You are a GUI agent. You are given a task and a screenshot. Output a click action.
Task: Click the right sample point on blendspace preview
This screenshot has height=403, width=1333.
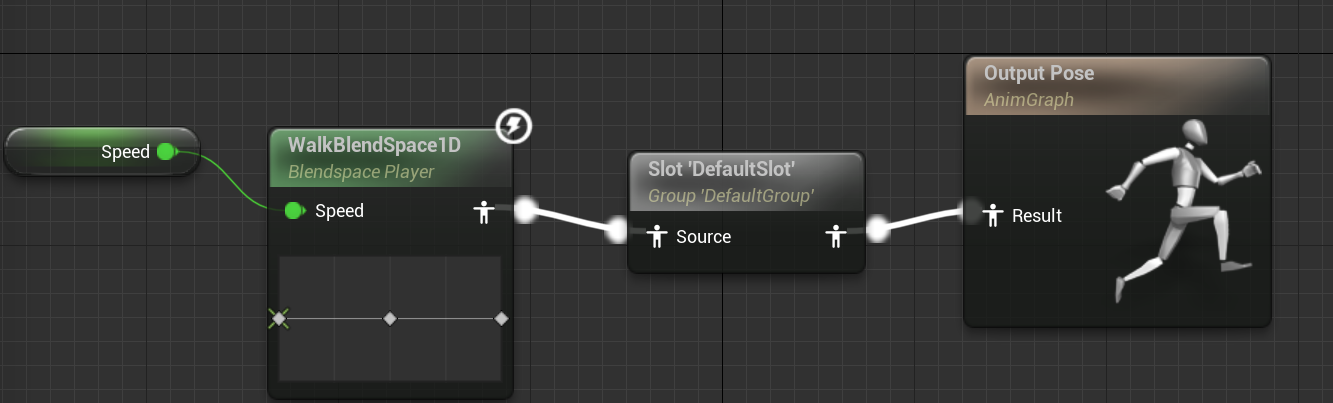(x=501, y=318)
